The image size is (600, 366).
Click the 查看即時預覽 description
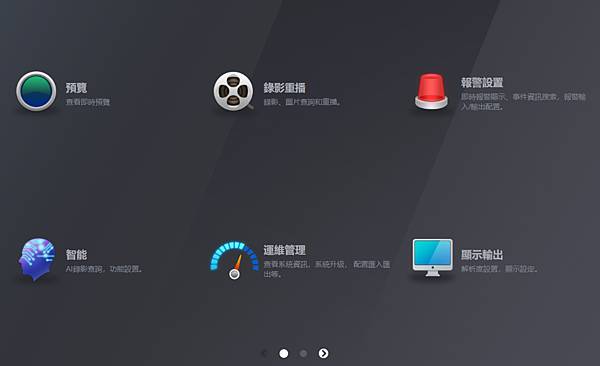[x=88, y=102]
